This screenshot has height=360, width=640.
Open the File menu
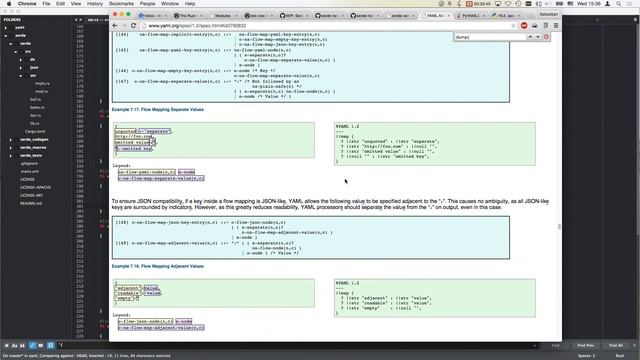click(46, 4)
